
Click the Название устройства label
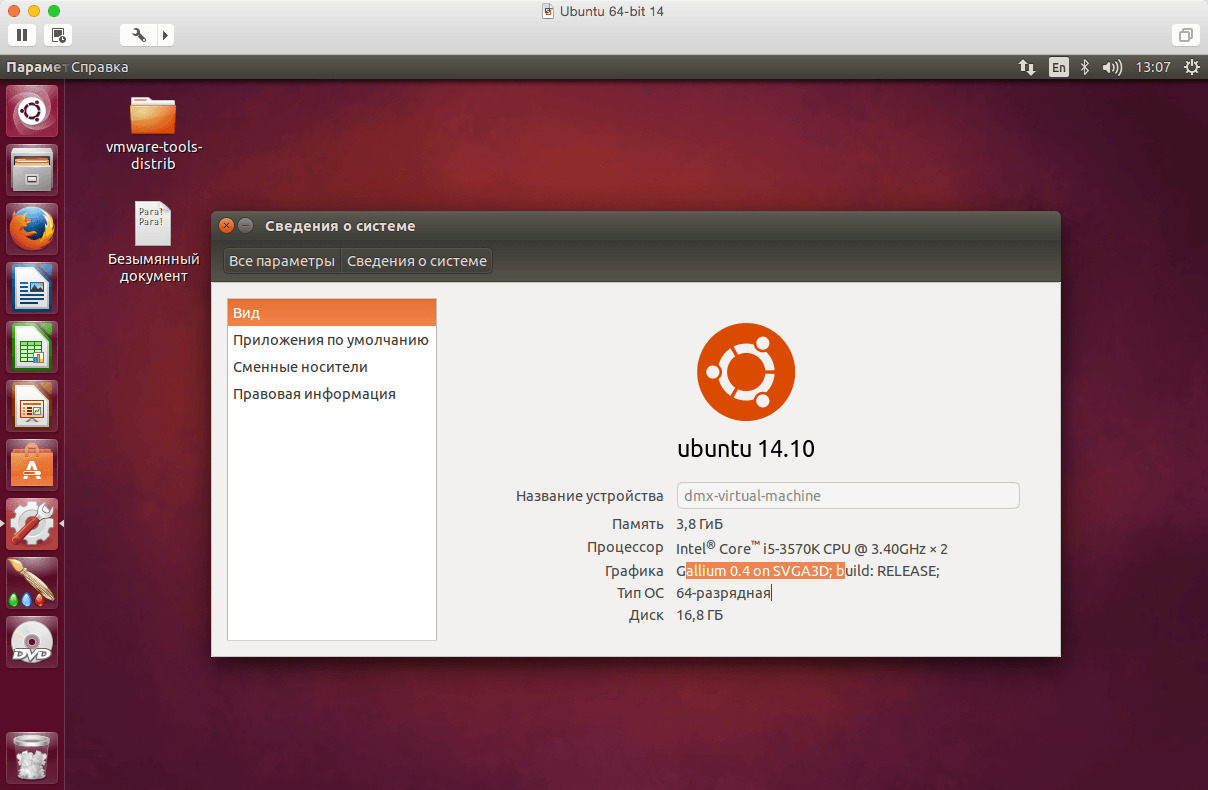[x=589, y=496]
